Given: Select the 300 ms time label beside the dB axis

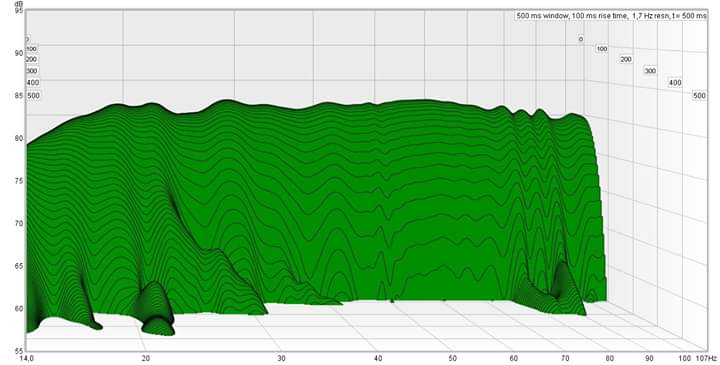Looking at the screenshot, I should 32,71.
